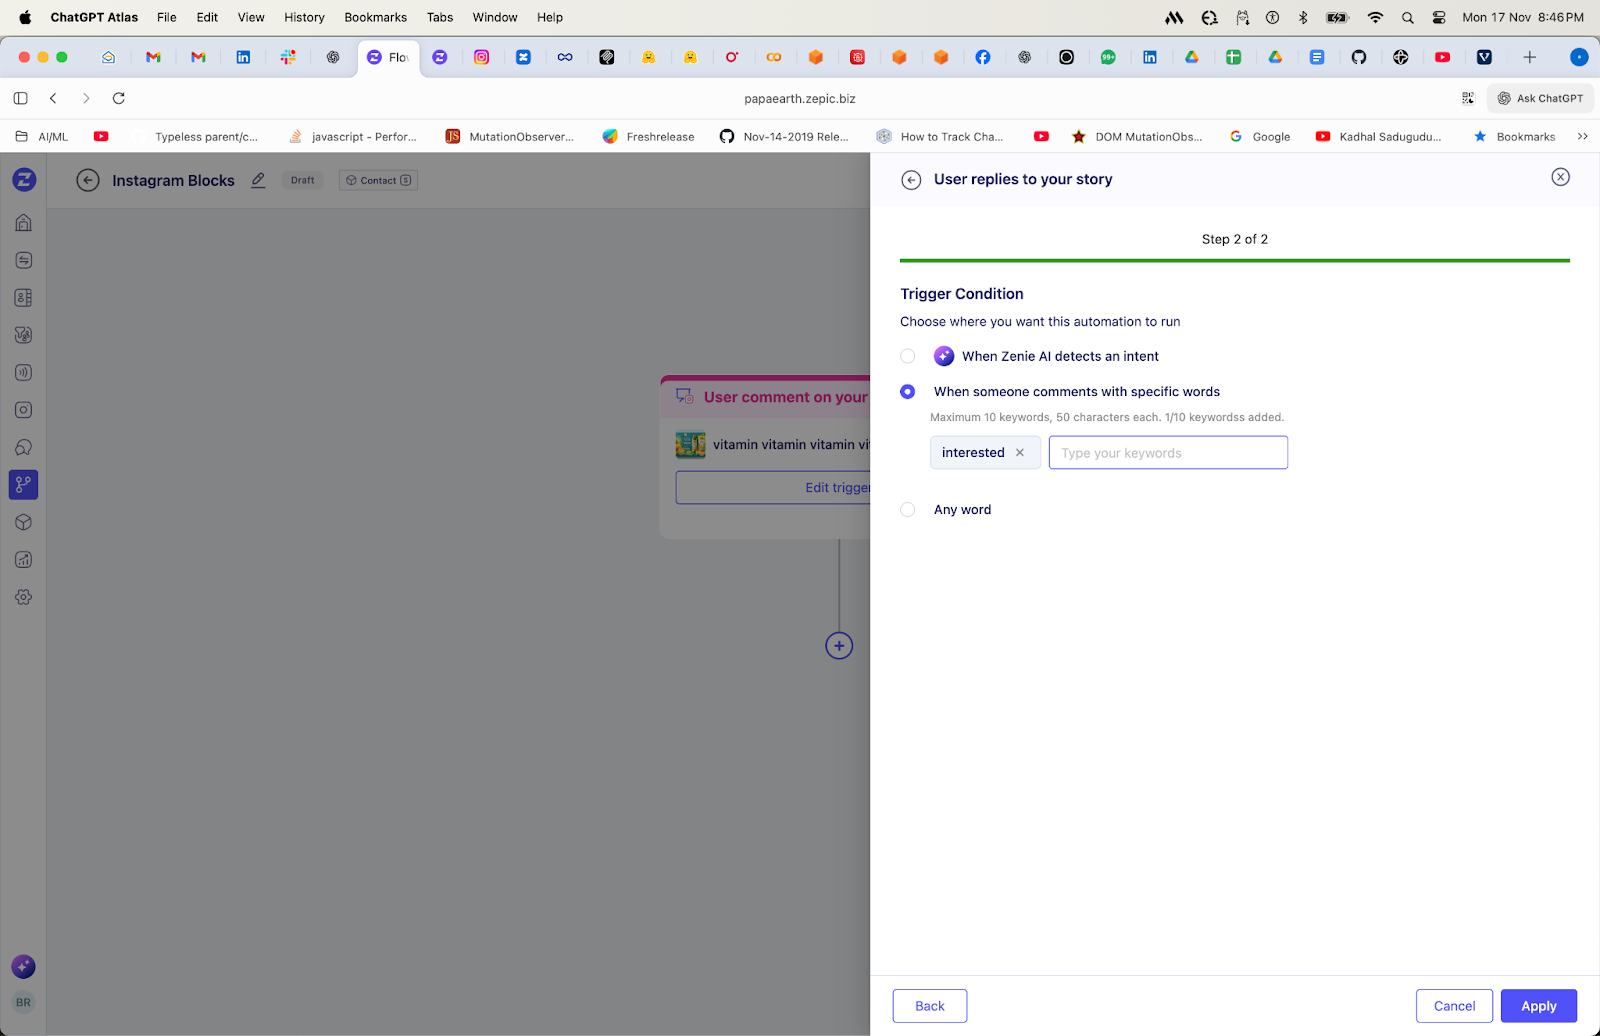
Task: Click the Ask ChatGPT button
Action: pos(1540,98)
